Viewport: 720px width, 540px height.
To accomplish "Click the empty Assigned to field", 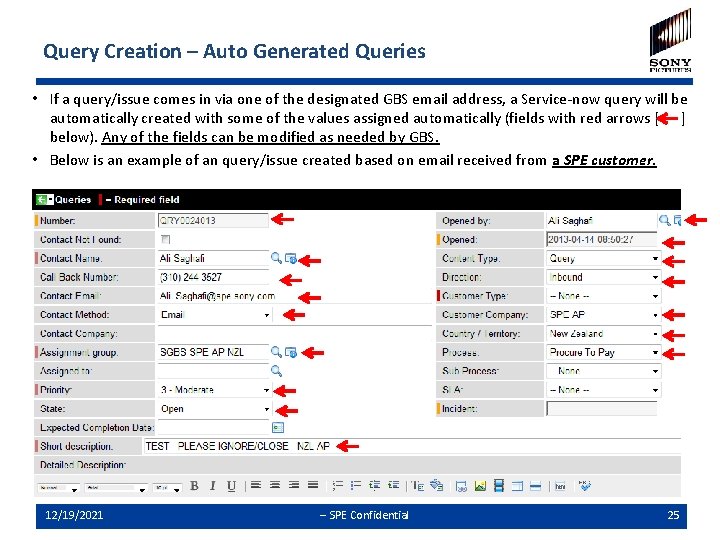I will pyautogui.click(x=213, y=371).
